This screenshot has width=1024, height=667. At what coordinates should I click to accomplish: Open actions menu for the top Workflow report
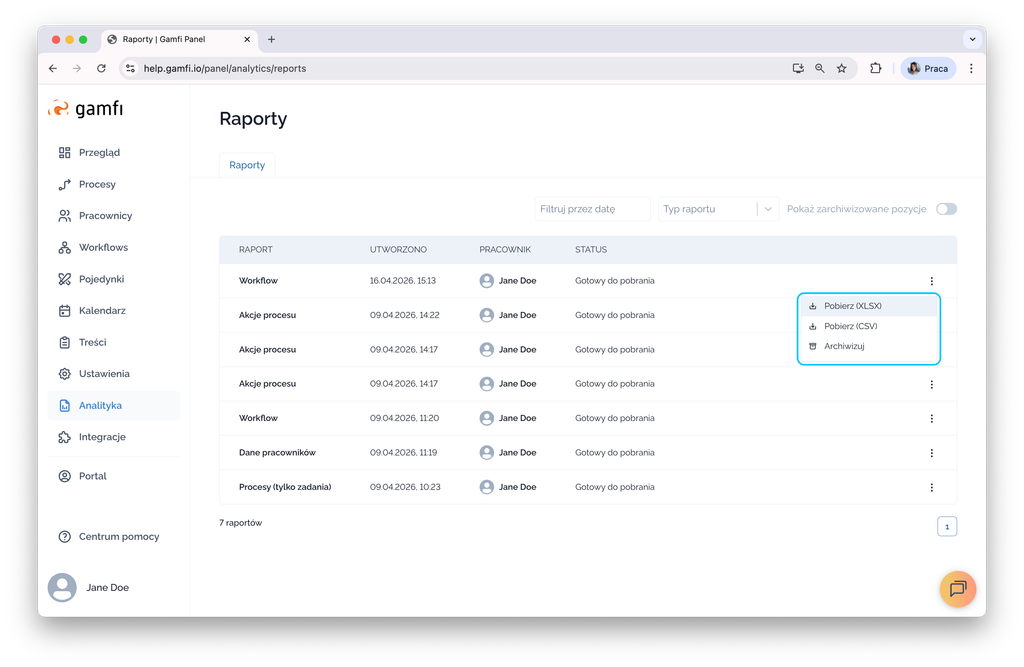[931, 281]
